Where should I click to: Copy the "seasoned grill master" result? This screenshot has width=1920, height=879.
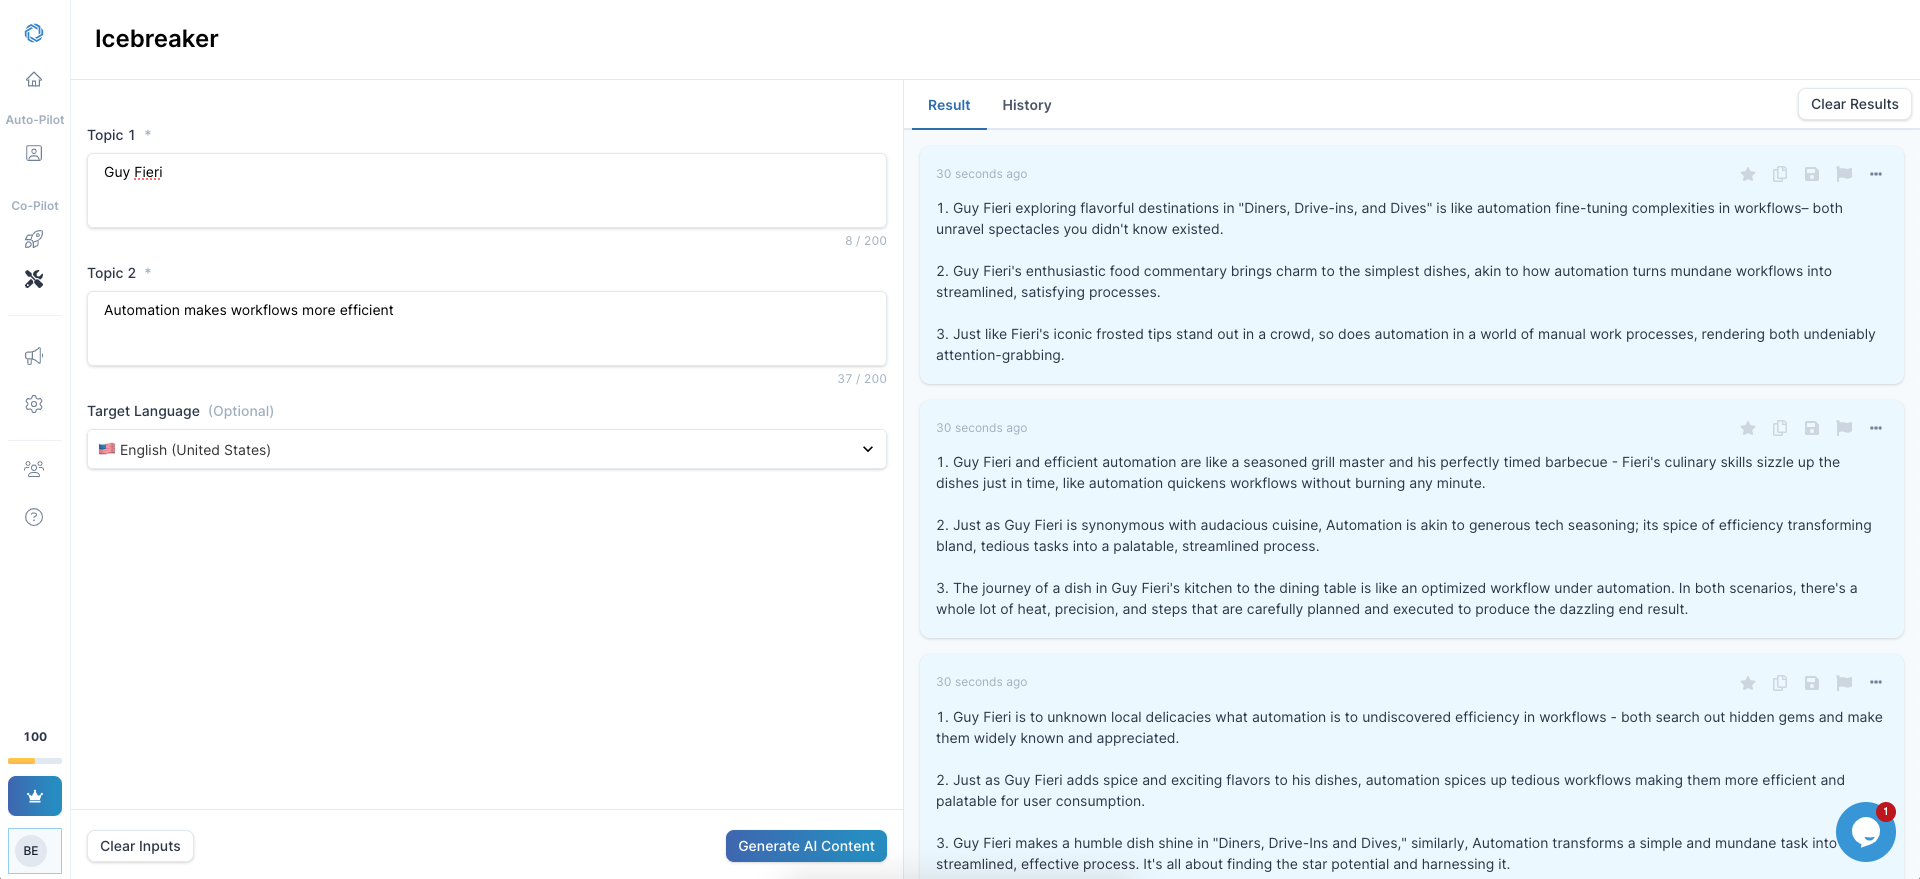pyautogui.click(x=1780, y=428)
